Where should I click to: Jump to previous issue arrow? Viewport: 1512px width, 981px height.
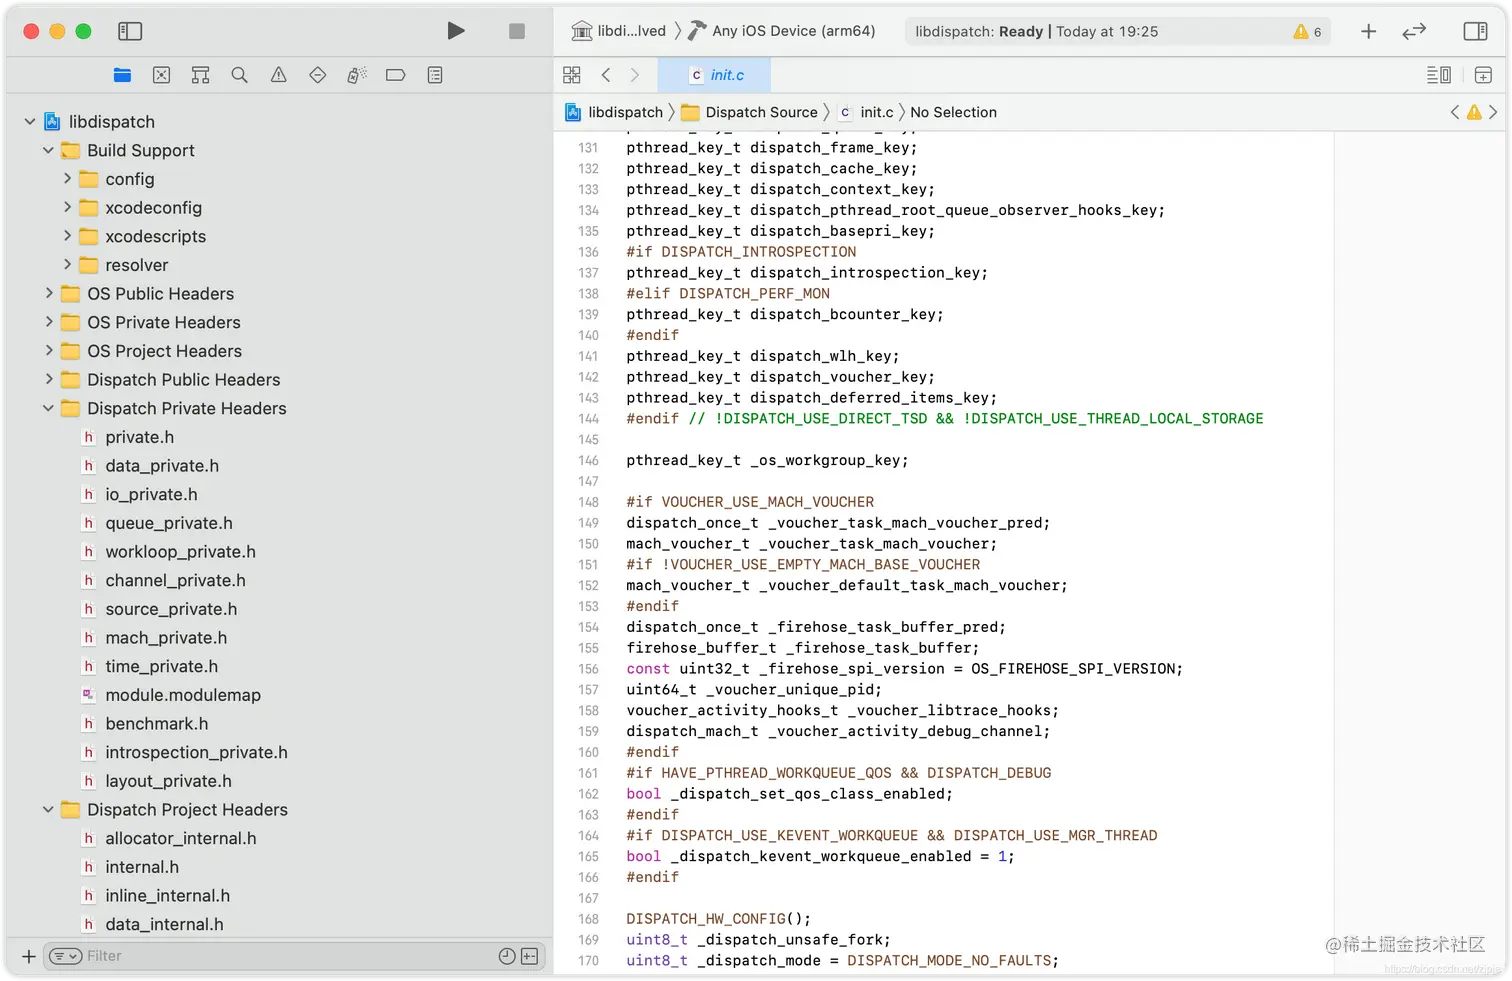[x=1455, y=112]
